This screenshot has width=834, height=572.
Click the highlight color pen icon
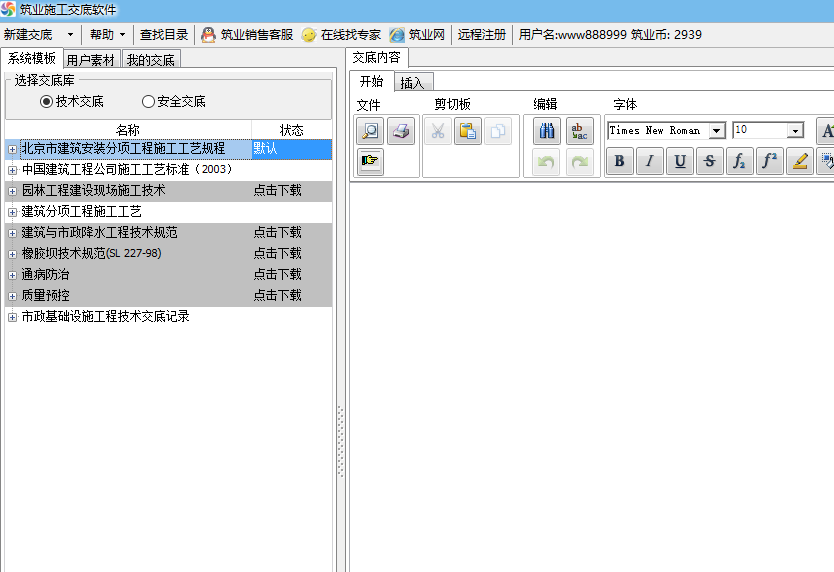coord(799,161)
